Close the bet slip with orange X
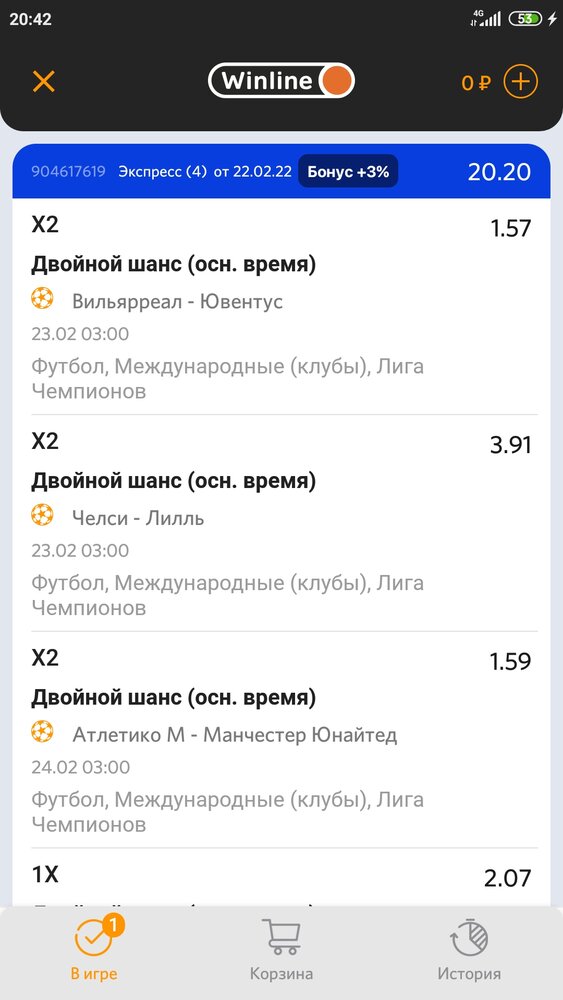The height and width of the screenshot is (1000, 563). [x=43, y=82]
